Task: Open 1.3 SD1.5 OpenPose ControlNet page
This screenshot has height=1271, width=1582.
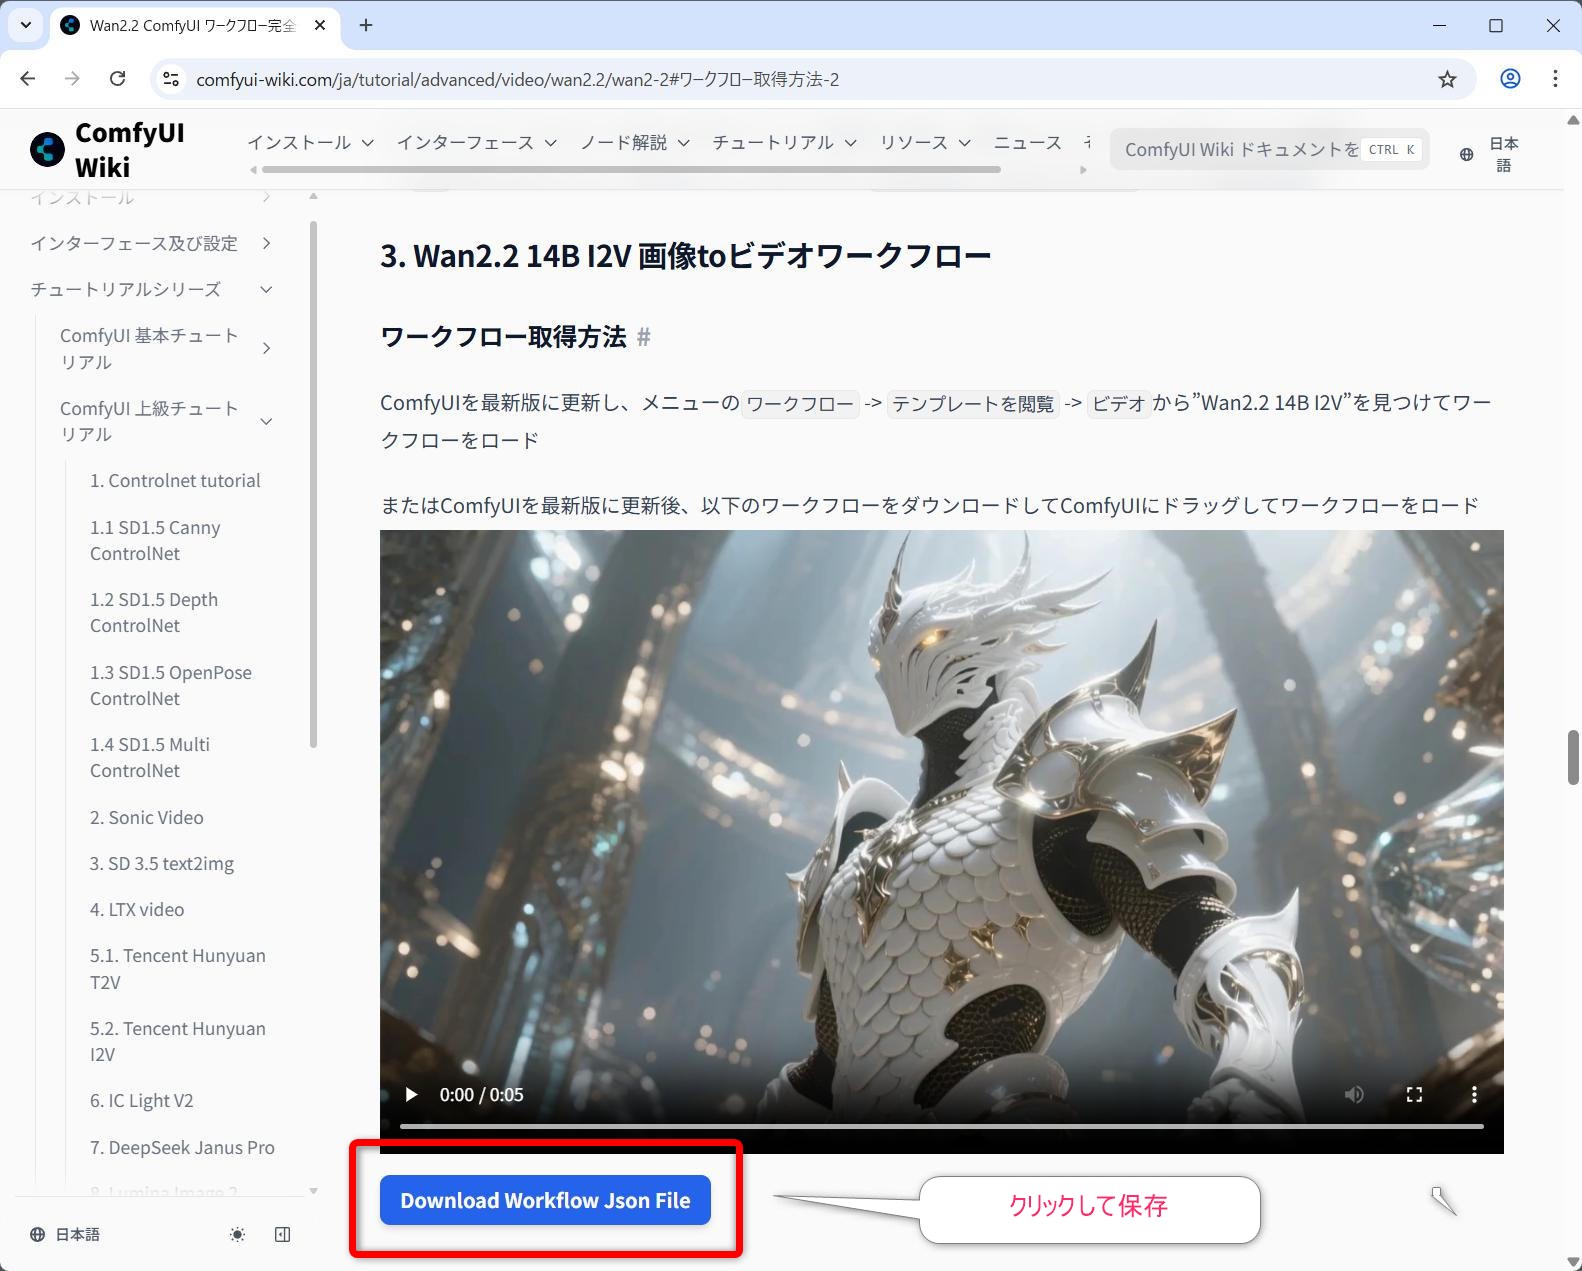Action: coord(171,685)
